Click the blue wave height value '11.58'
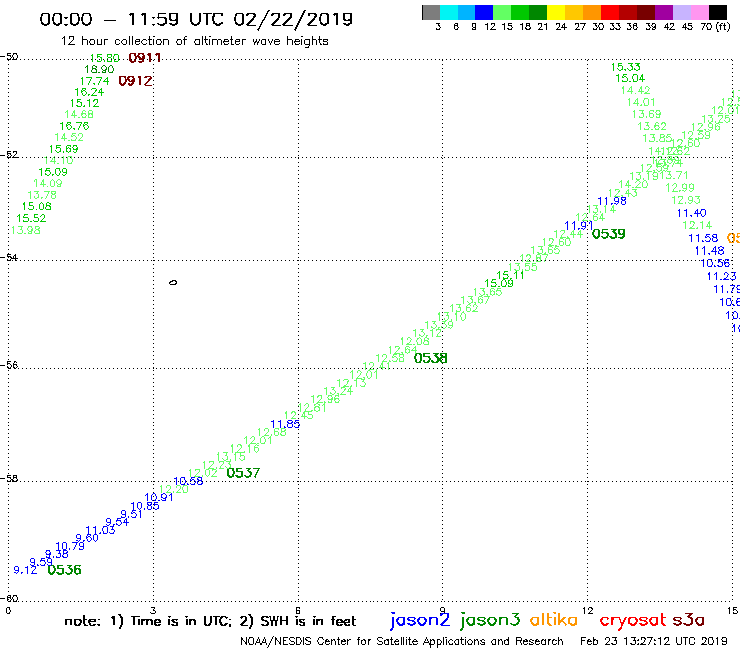The height and width of the screenshot is (650, 740). coord(703,238)
